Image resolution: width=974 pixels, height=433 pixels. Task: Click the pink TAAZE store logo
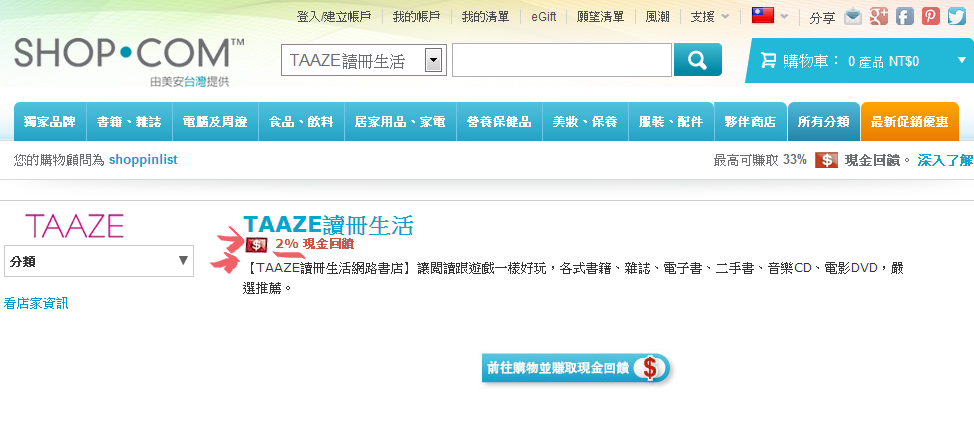tap(75, 226)
